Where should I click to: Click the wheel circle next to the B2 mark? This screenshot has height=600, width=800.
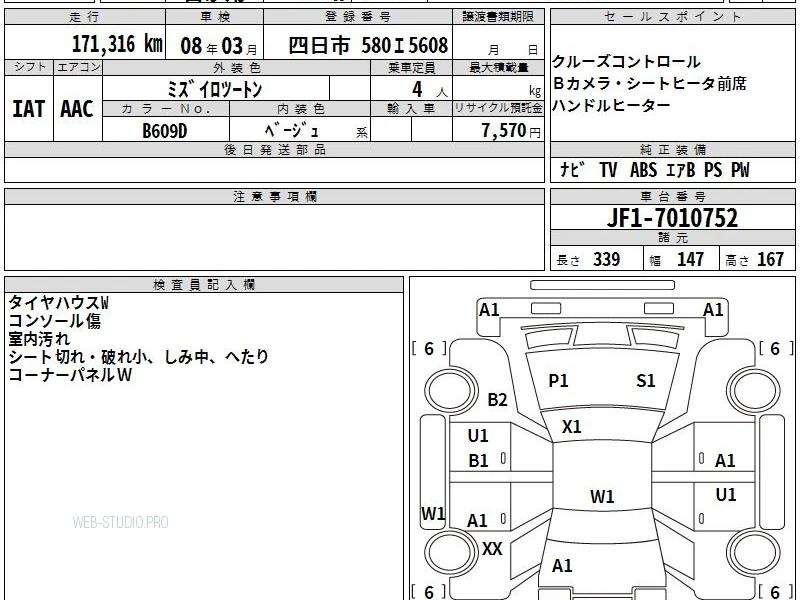tap(451, 391)
